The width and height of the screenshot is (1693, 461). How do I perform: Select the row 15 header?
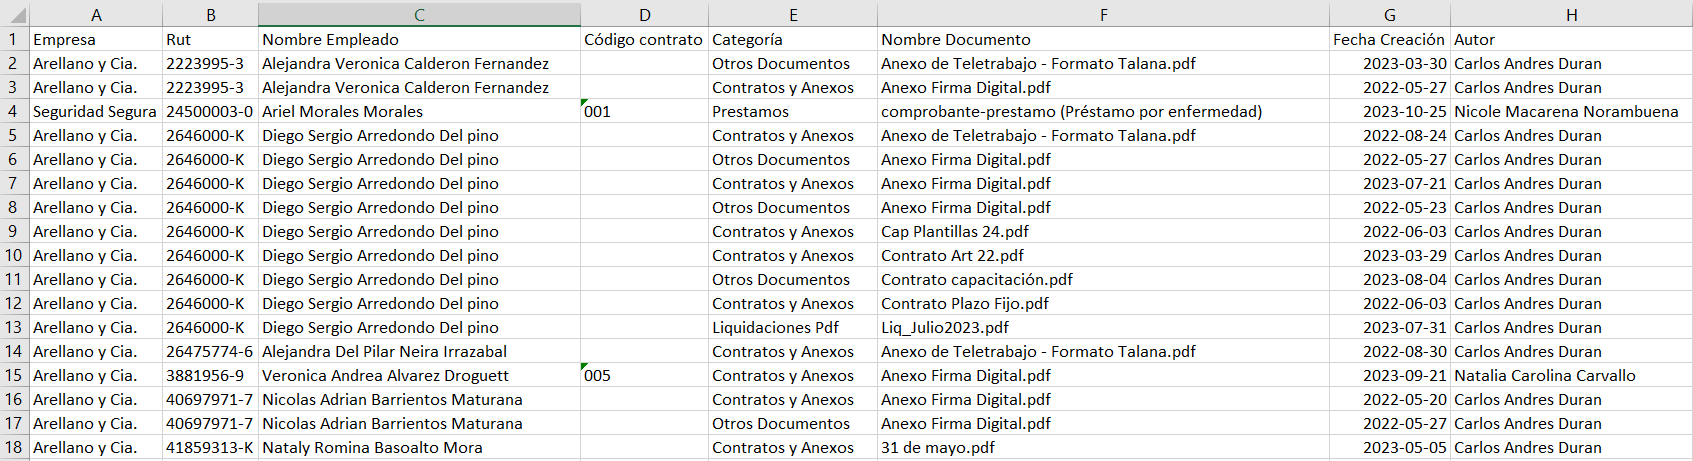[x=14, y=375]
